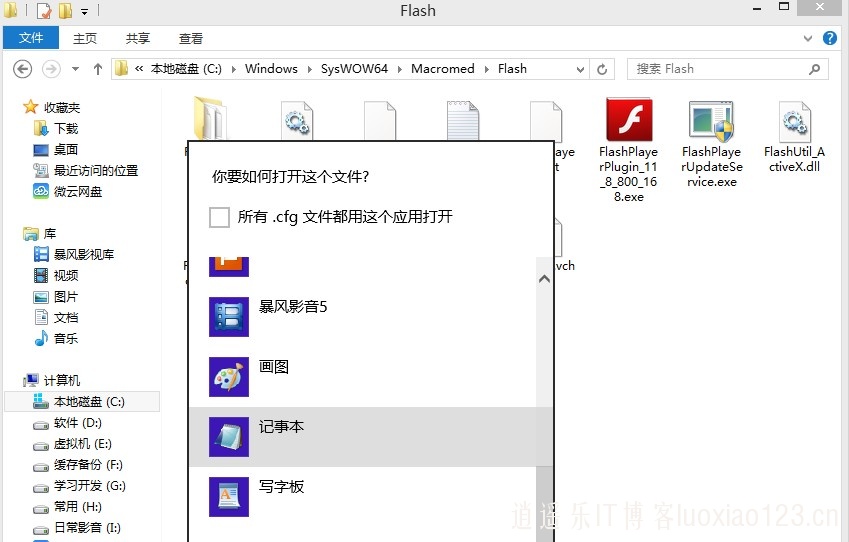Screen dimensions: 849x542
Task: Click the search magnifier icon
Action: (814, 69)
